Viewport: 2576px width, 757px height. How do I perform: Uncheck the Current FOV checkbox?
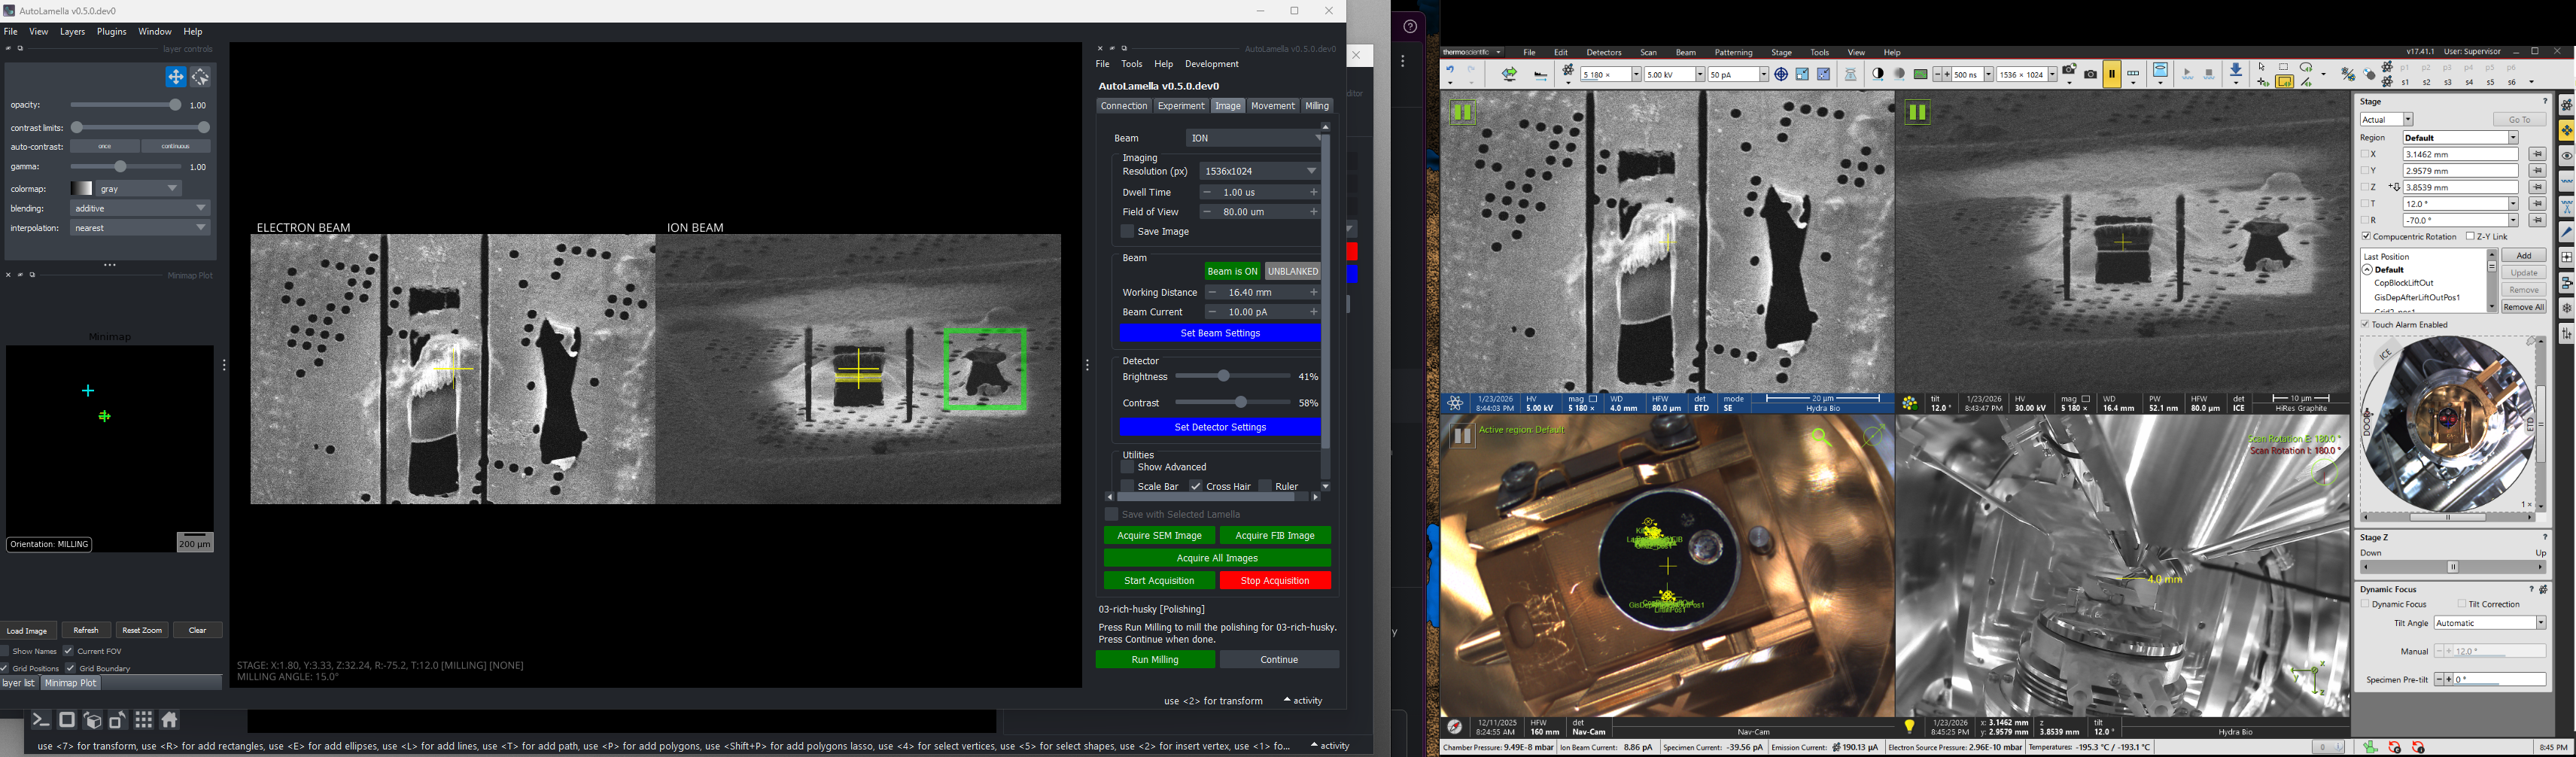69,651
